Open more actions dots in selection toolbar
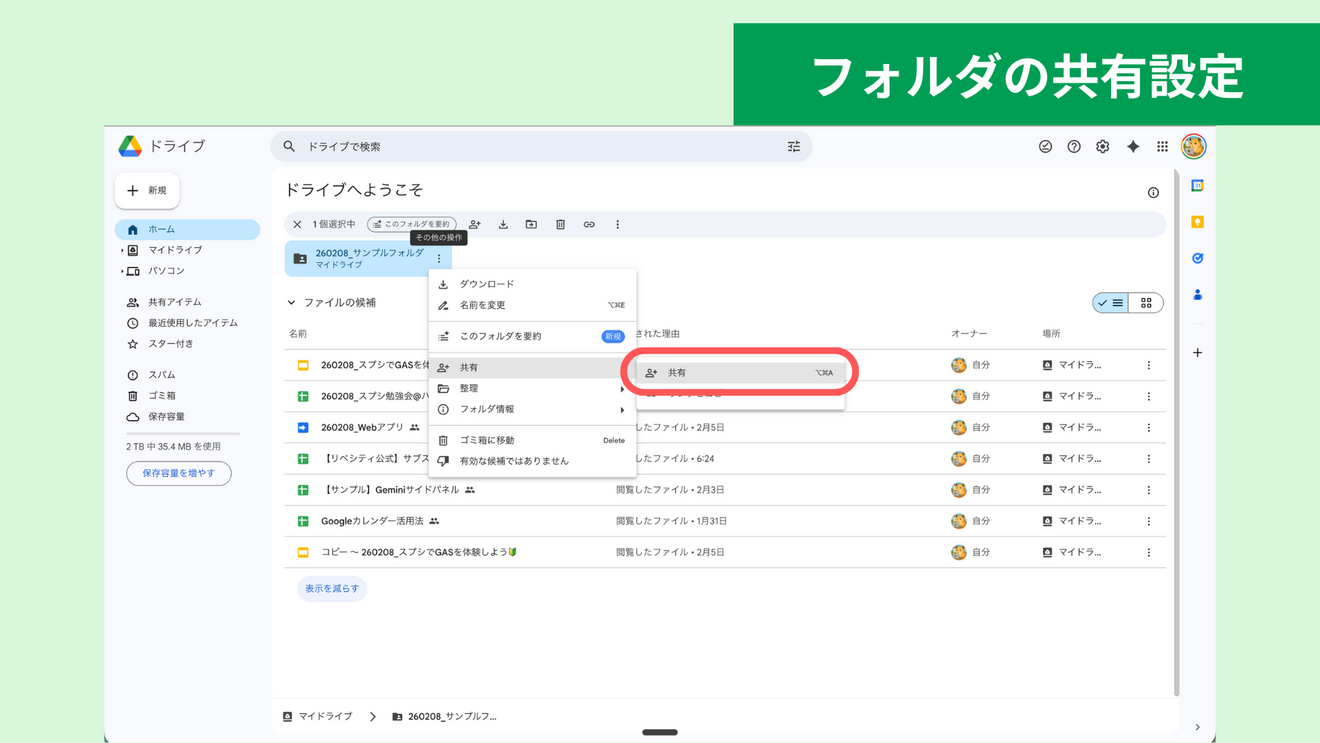Image resolution: width=1320 pixels, height=743 pixels. click(x=617, y=225)
